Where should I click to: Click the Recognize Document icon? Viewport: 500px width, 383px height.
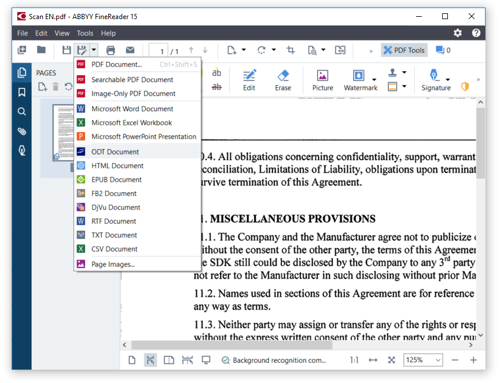click(x=312, y=50)
